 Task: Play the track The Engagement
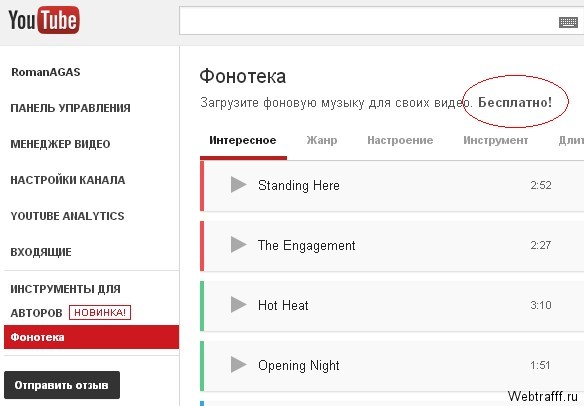click(x=238, y=245)
